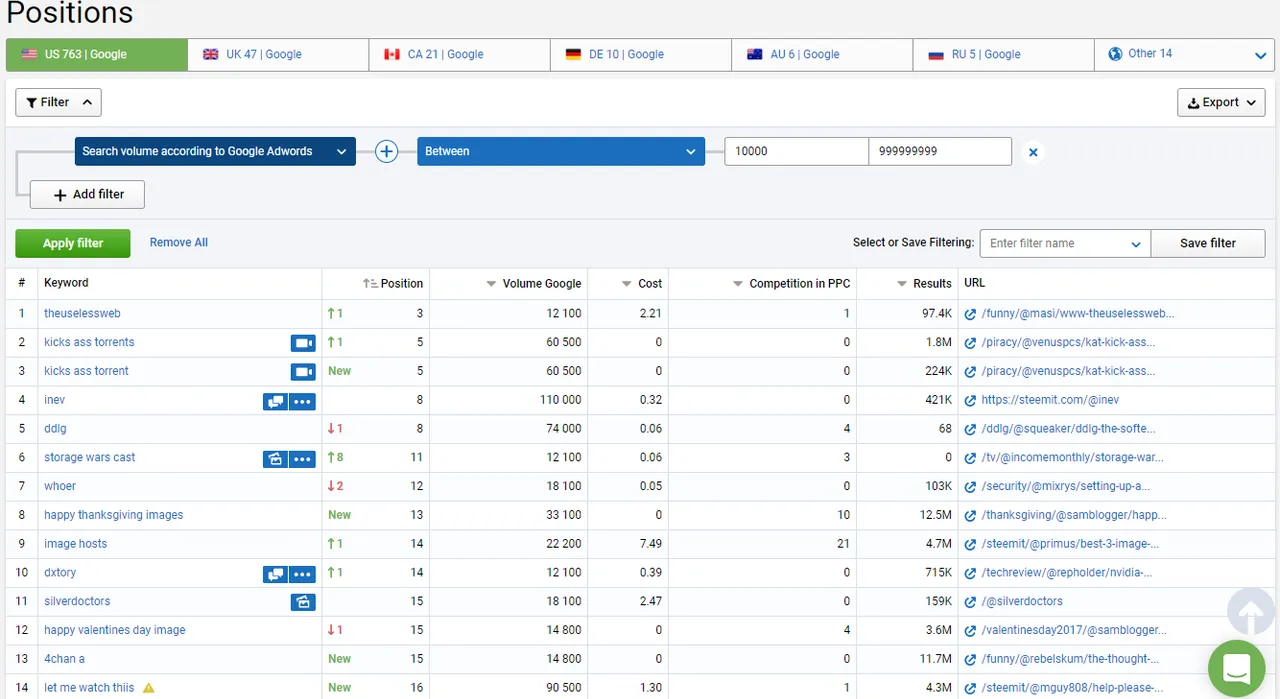Screen dimensions: 1280x699
Task: Click the three-dots icon in inev row
Action: 303,401
